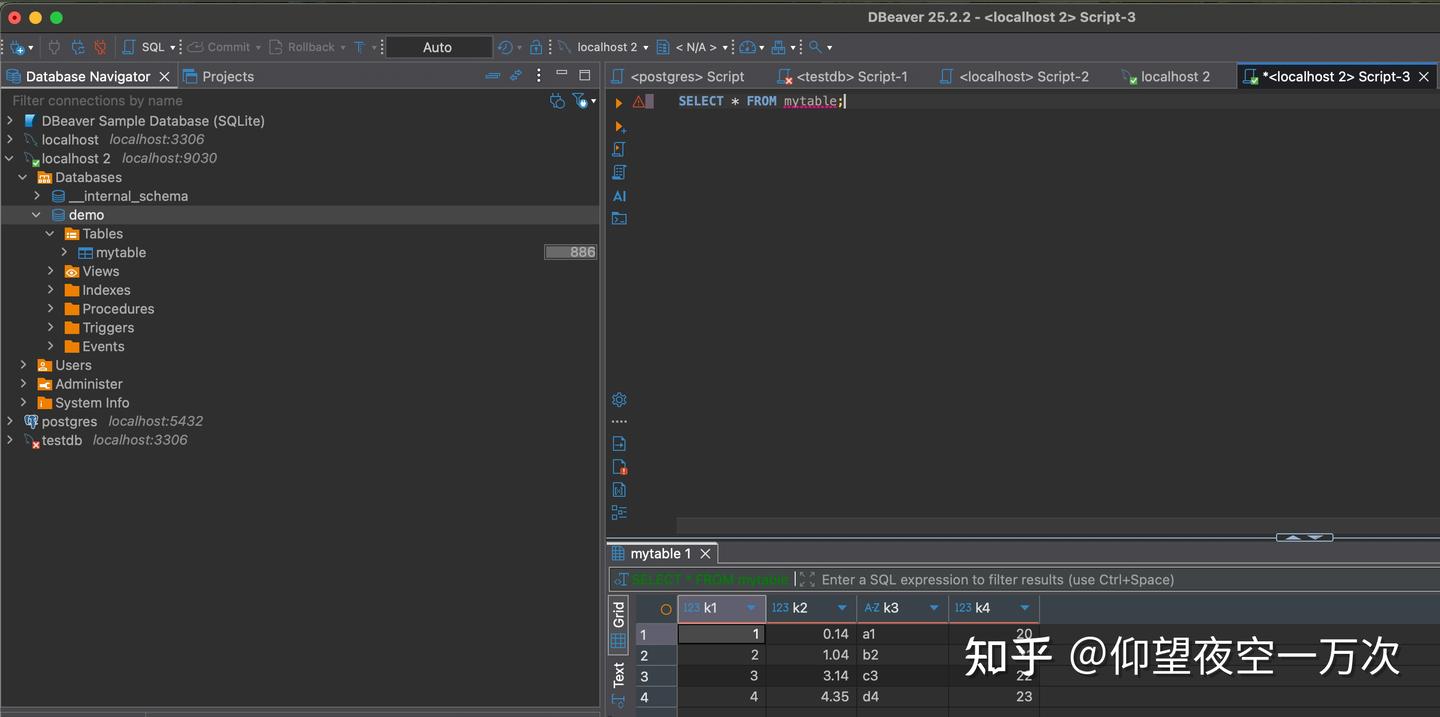Open the active schema N/A selector
The image size is (1440, 717).
[692, 47]
